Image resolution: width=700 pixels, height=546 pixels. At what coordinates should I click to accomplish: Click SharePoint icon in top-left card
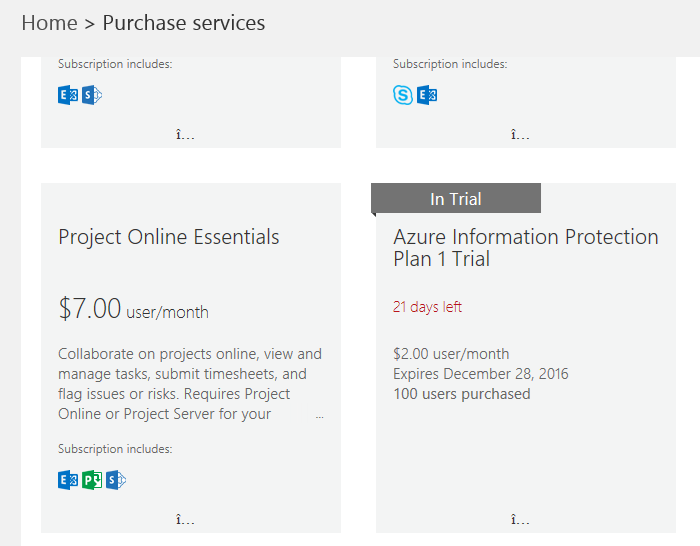tap(92, 95)
